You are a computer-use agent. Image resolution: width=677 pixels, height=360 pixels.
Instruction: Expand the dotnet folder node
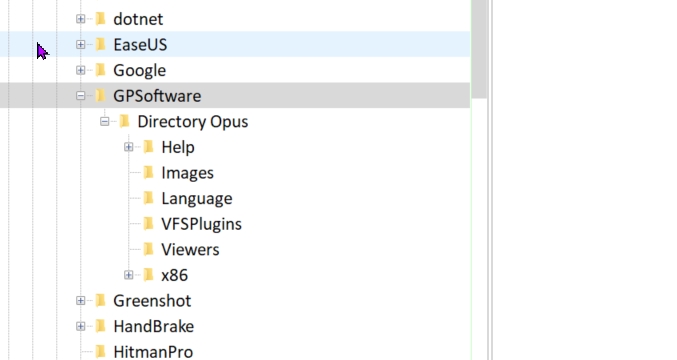pos(80,19)
